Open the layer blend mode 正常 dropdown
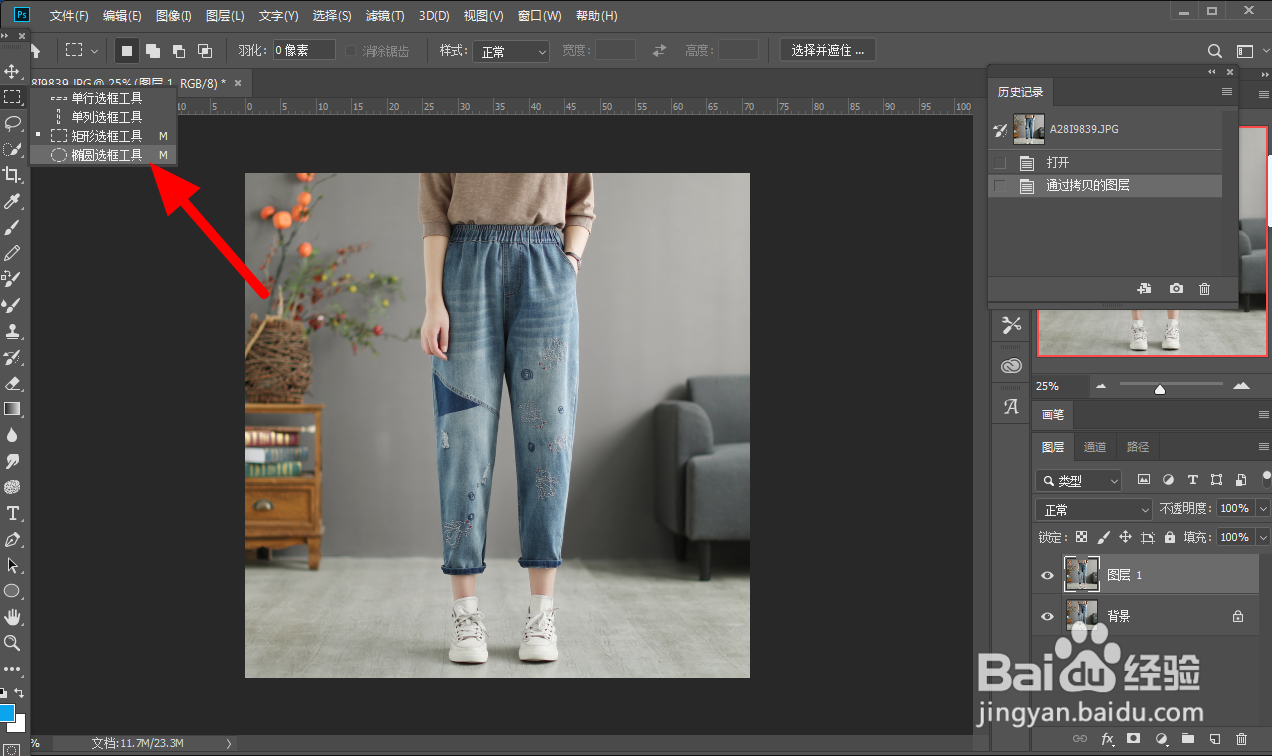Viewport: 1272px width, 756px height. coord(1094,509)
